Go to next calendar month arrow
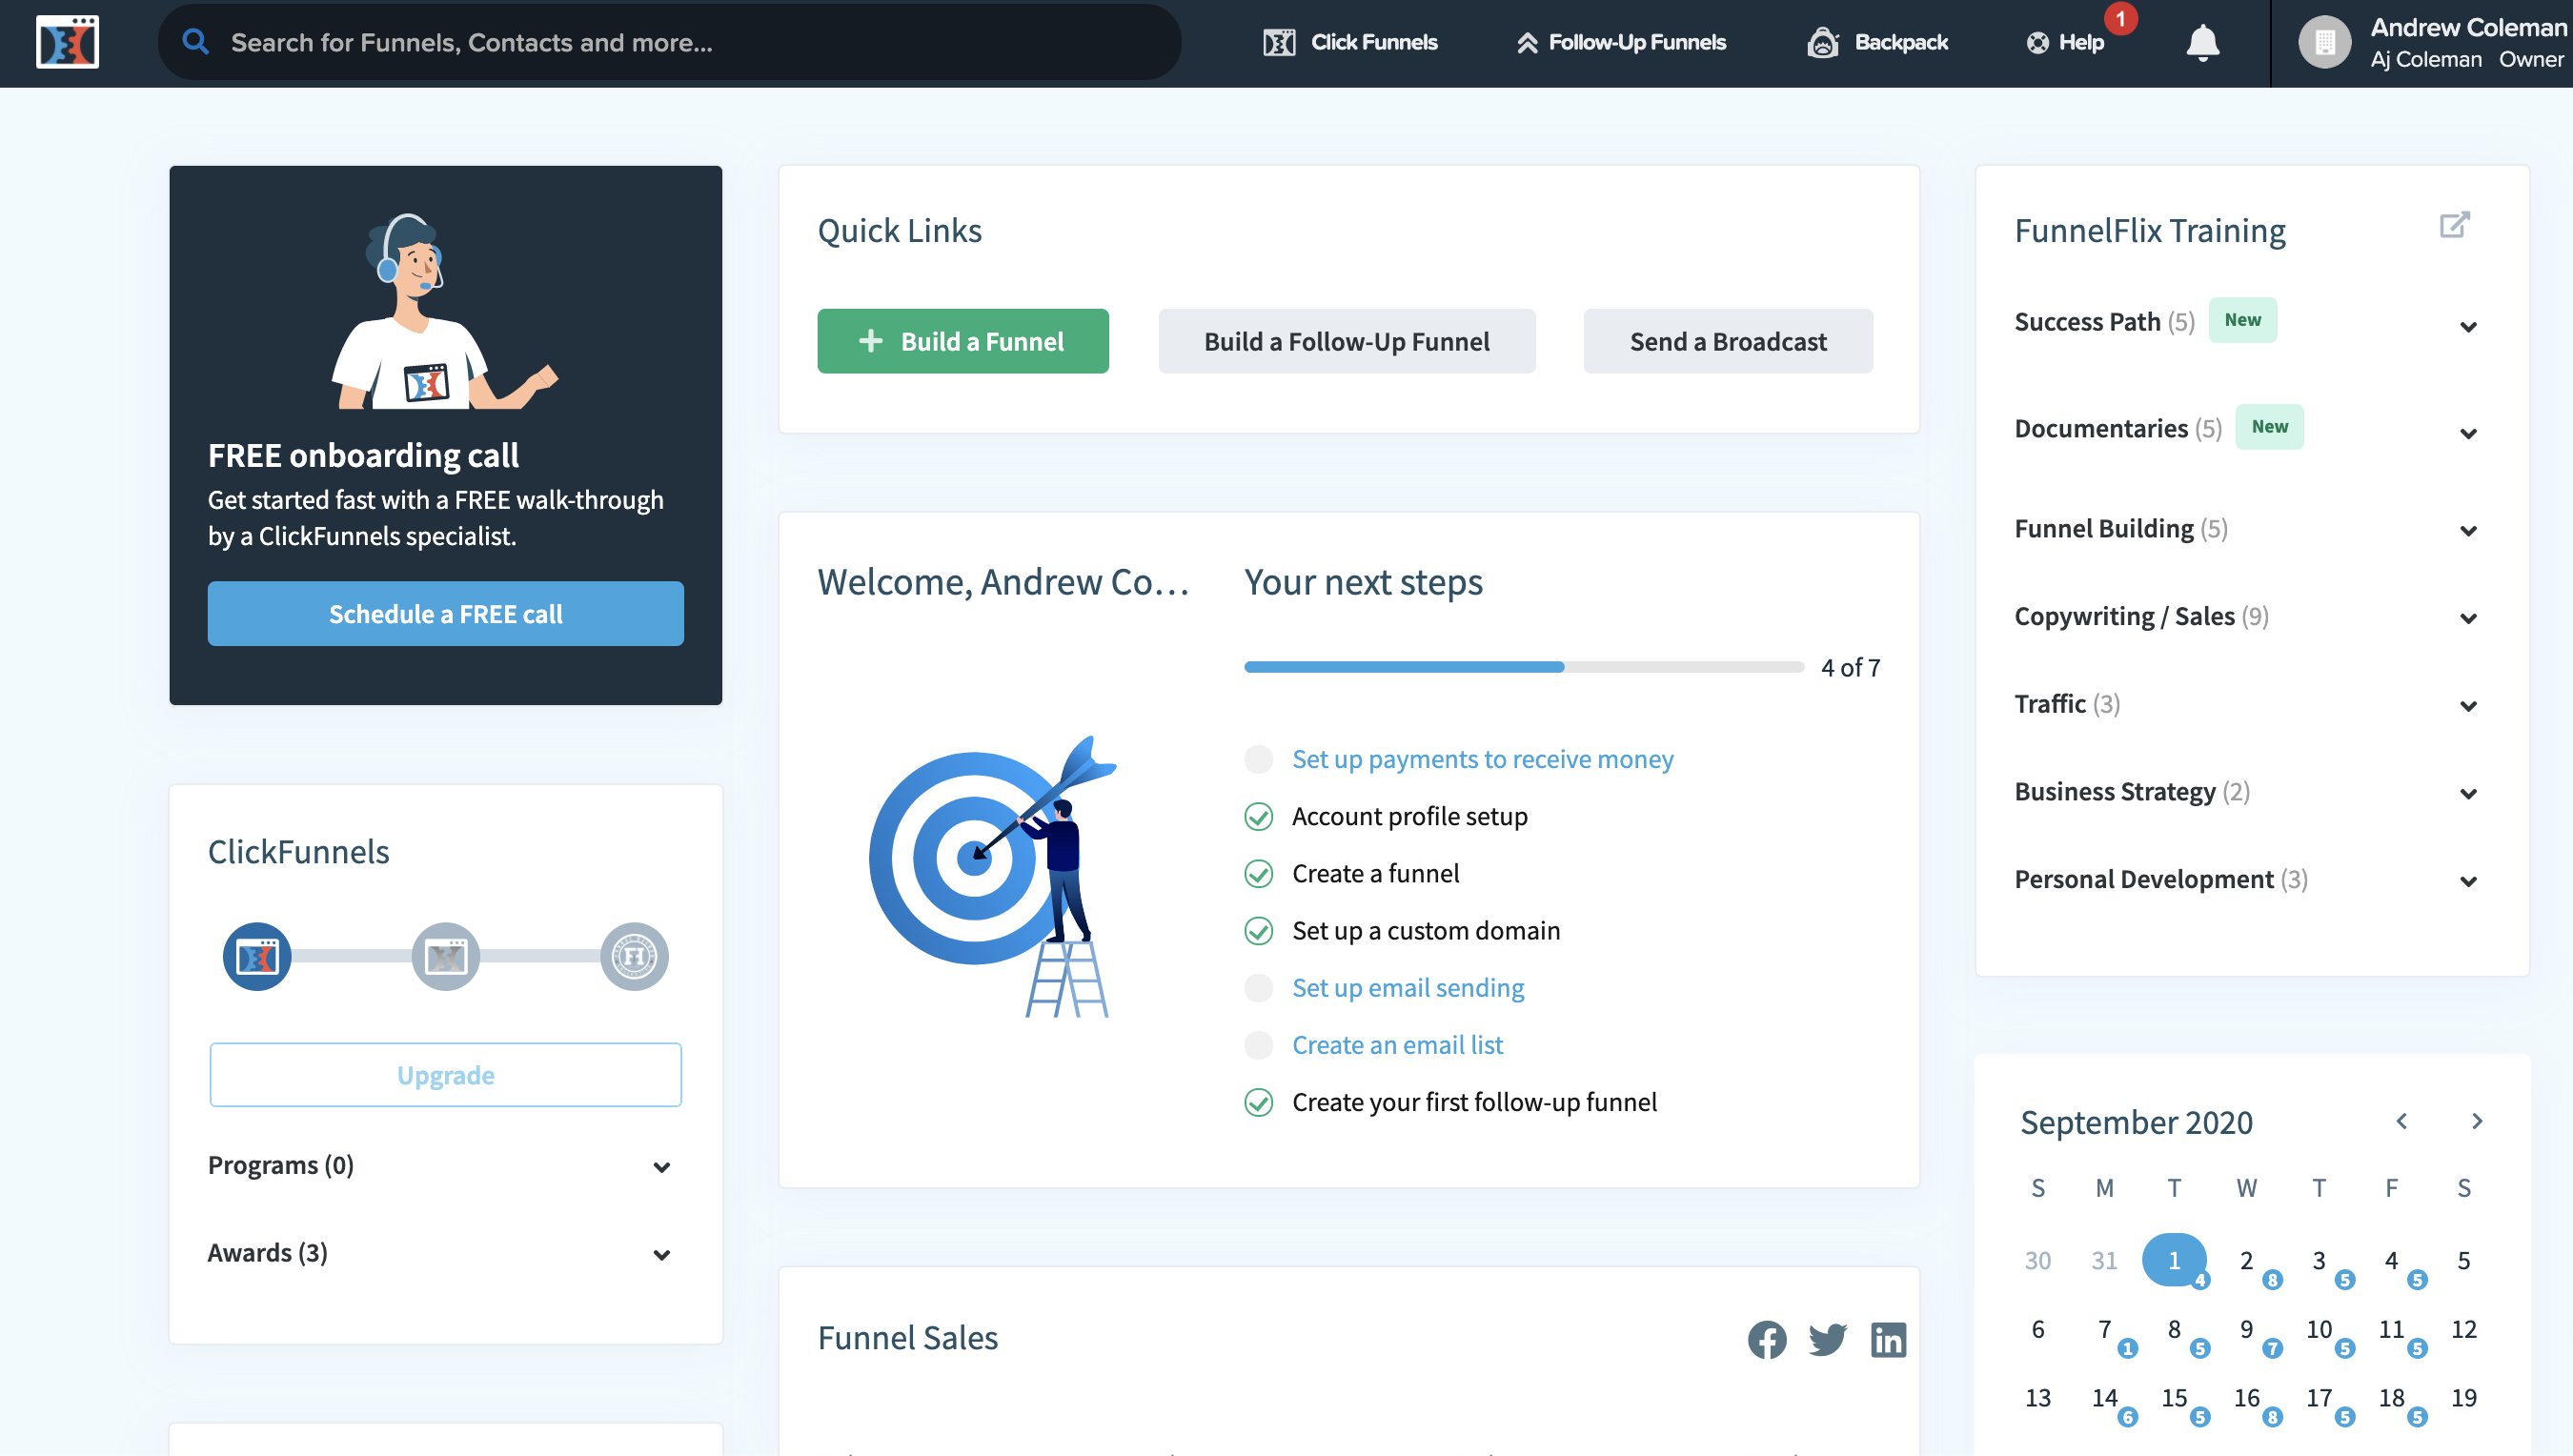 click(x=2476, y=1121)
